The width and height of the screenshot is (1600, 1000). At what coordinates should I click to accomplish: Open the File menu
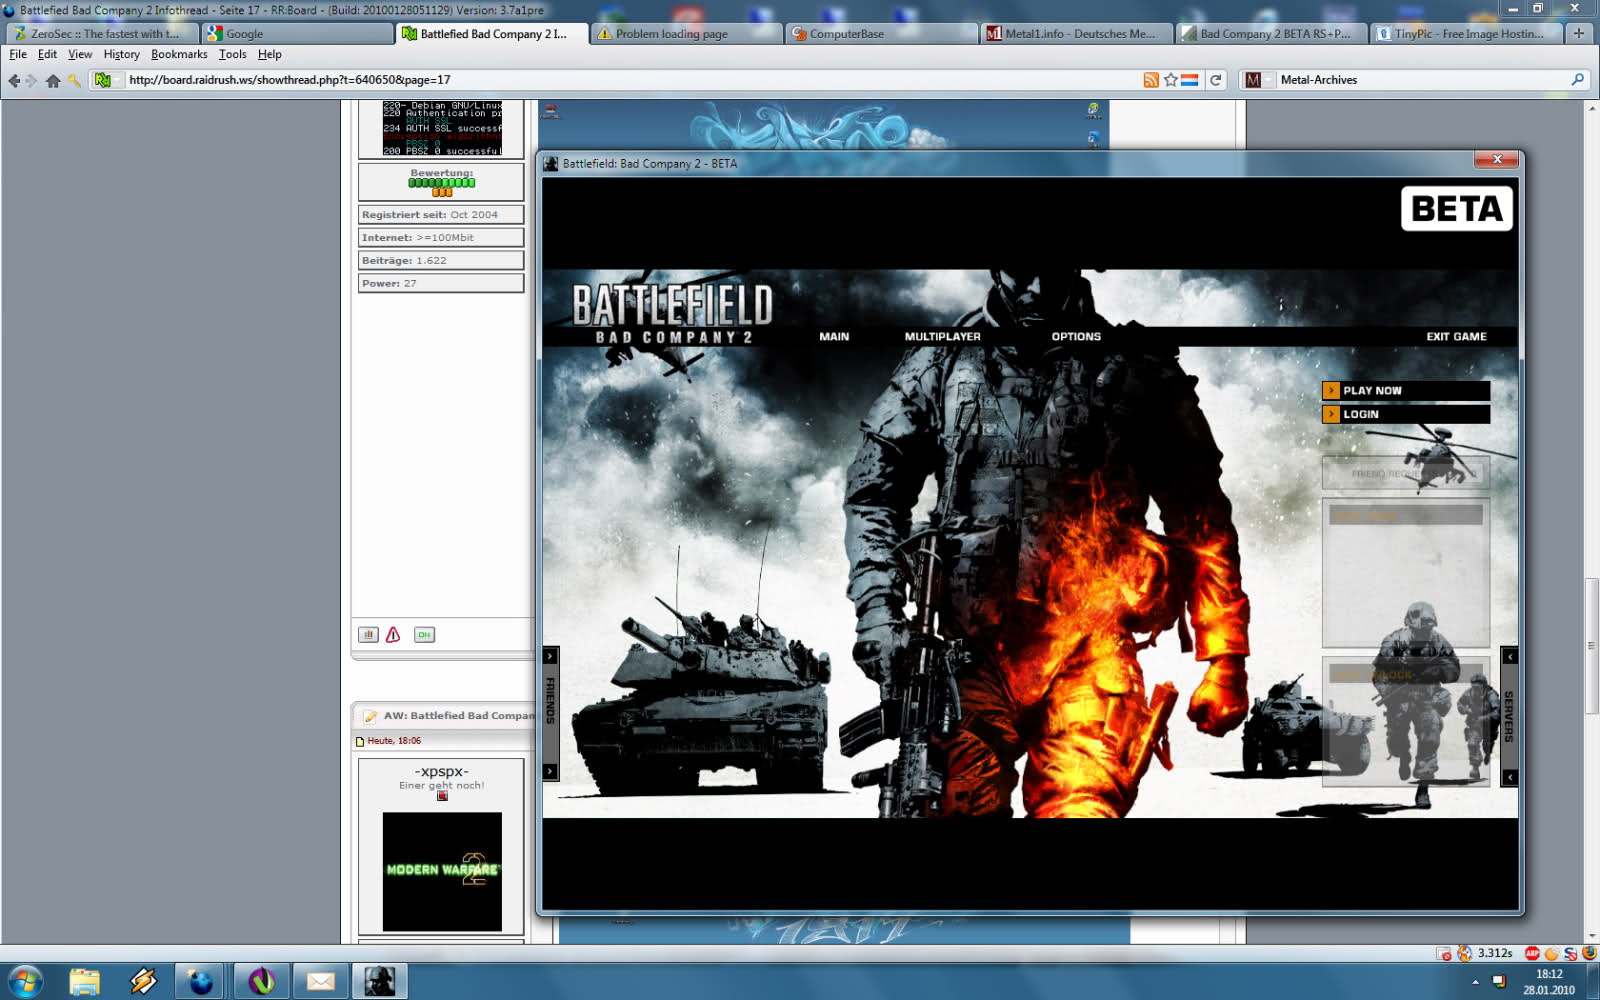(x=18, y=54)
